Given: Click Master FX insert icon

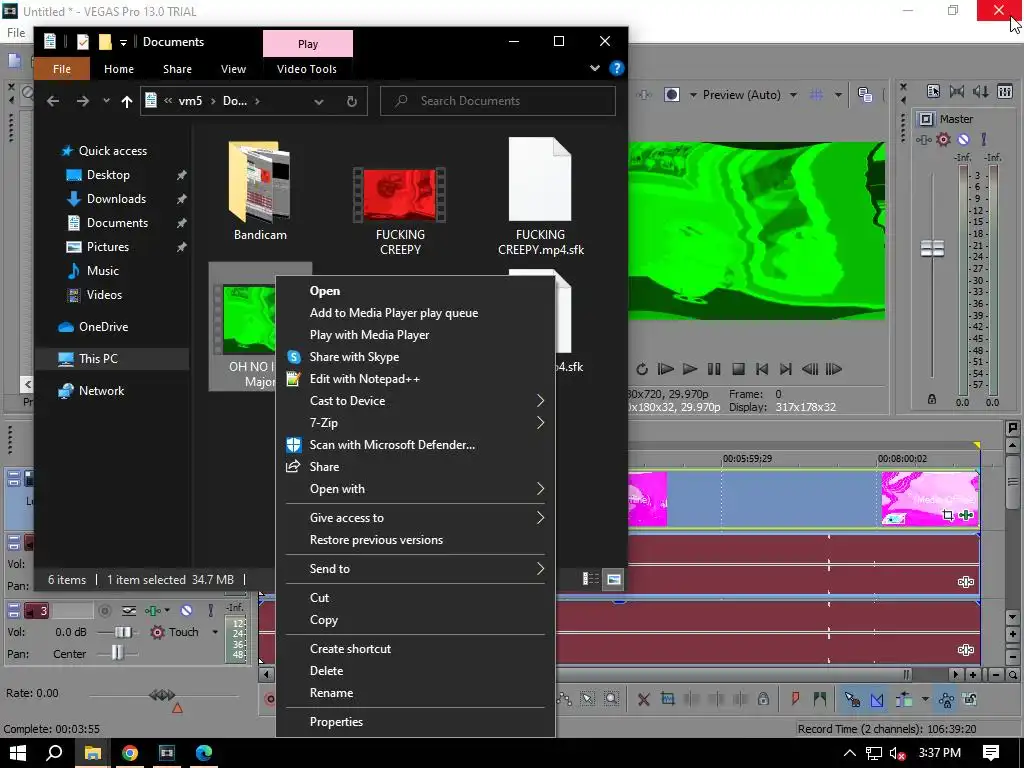Looking at the screenshot, I should (923, 139).
